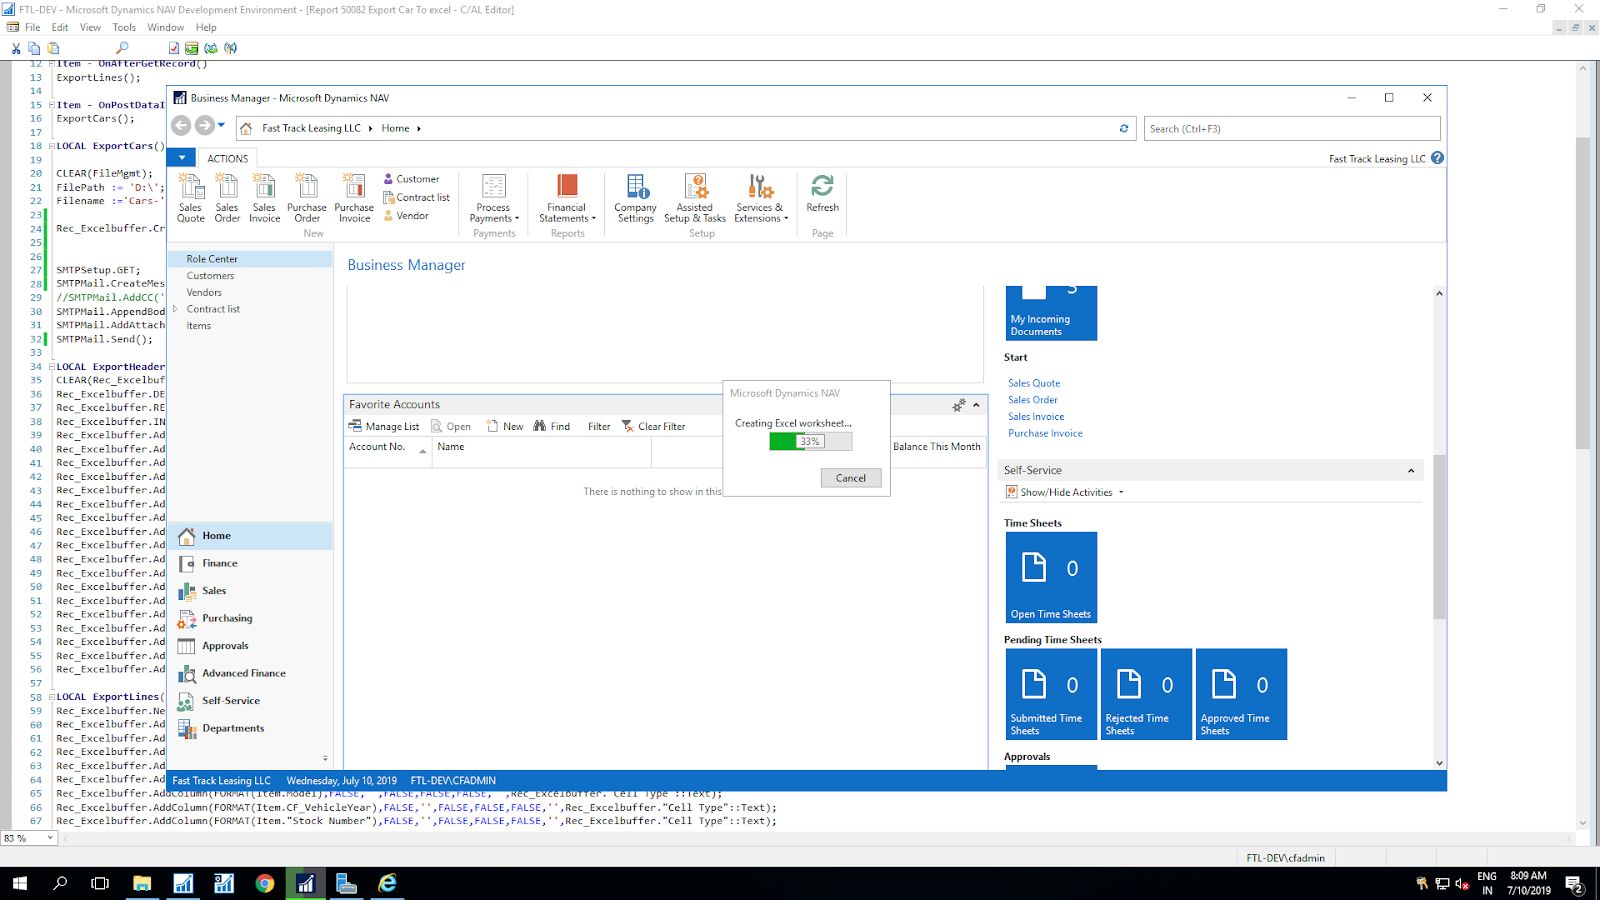
Task: Open the Favorite Accounts customize gear icon
Action: [959, 405]
